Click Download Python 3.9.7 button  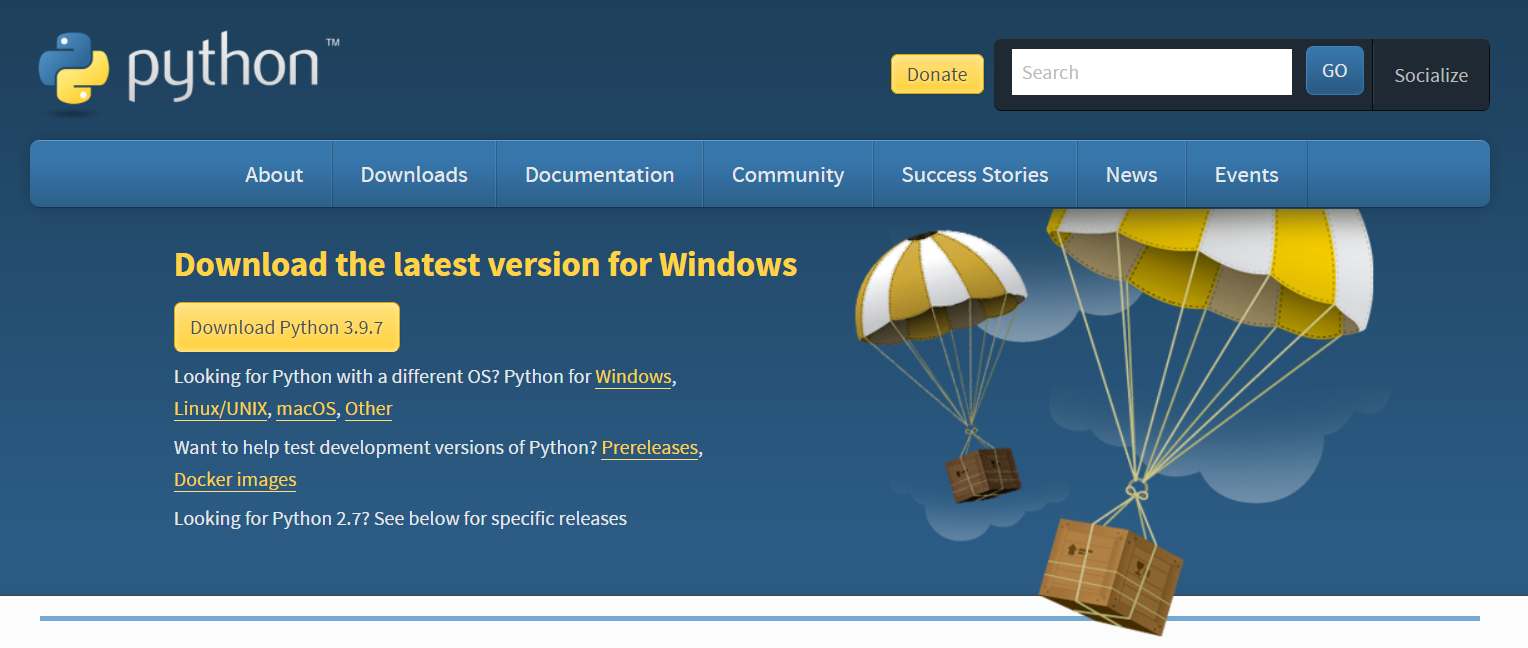coord(287,327)
